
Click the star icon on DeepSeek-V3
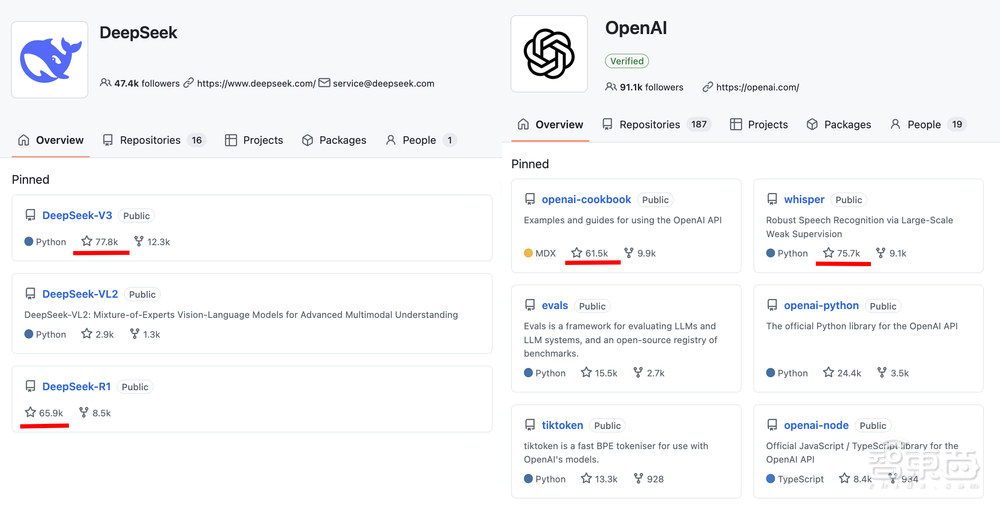pyautogui.click(x=87, y=242)
